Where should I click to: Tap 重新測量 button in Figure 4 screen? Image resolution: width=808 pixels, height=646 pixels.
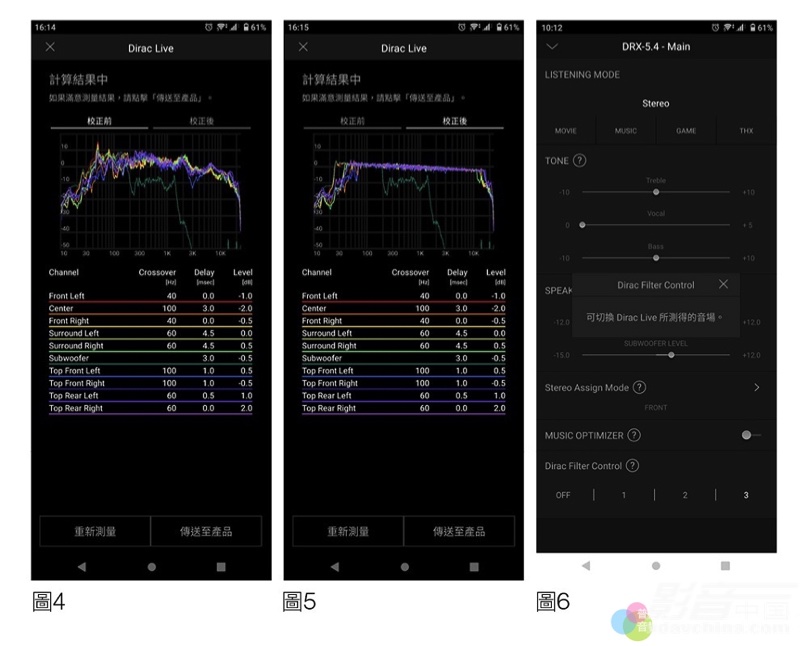click(x=95, y=531)
